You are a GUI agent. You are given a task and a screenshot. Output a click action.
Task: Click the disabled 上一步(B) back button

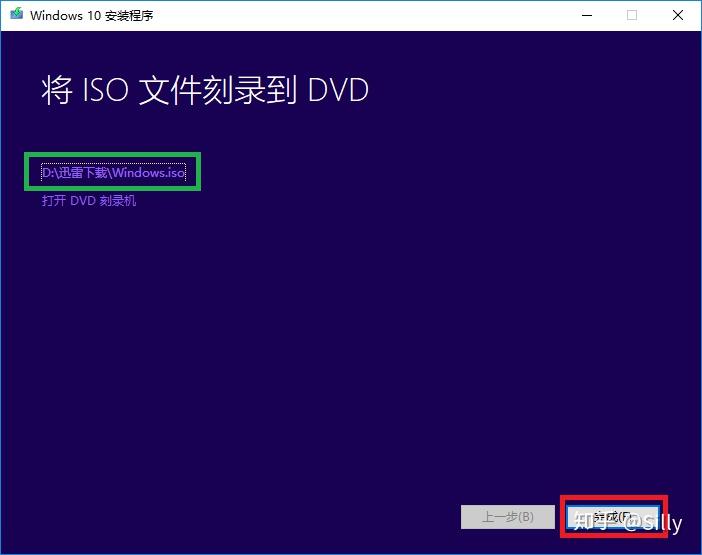pos(508,517)
